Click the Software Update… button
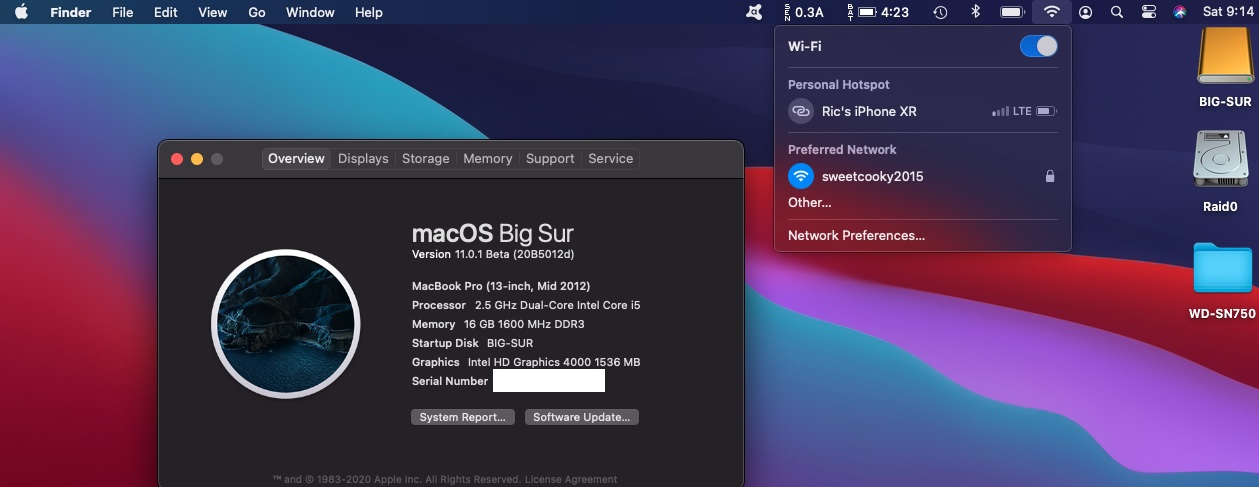 [582, 417]
